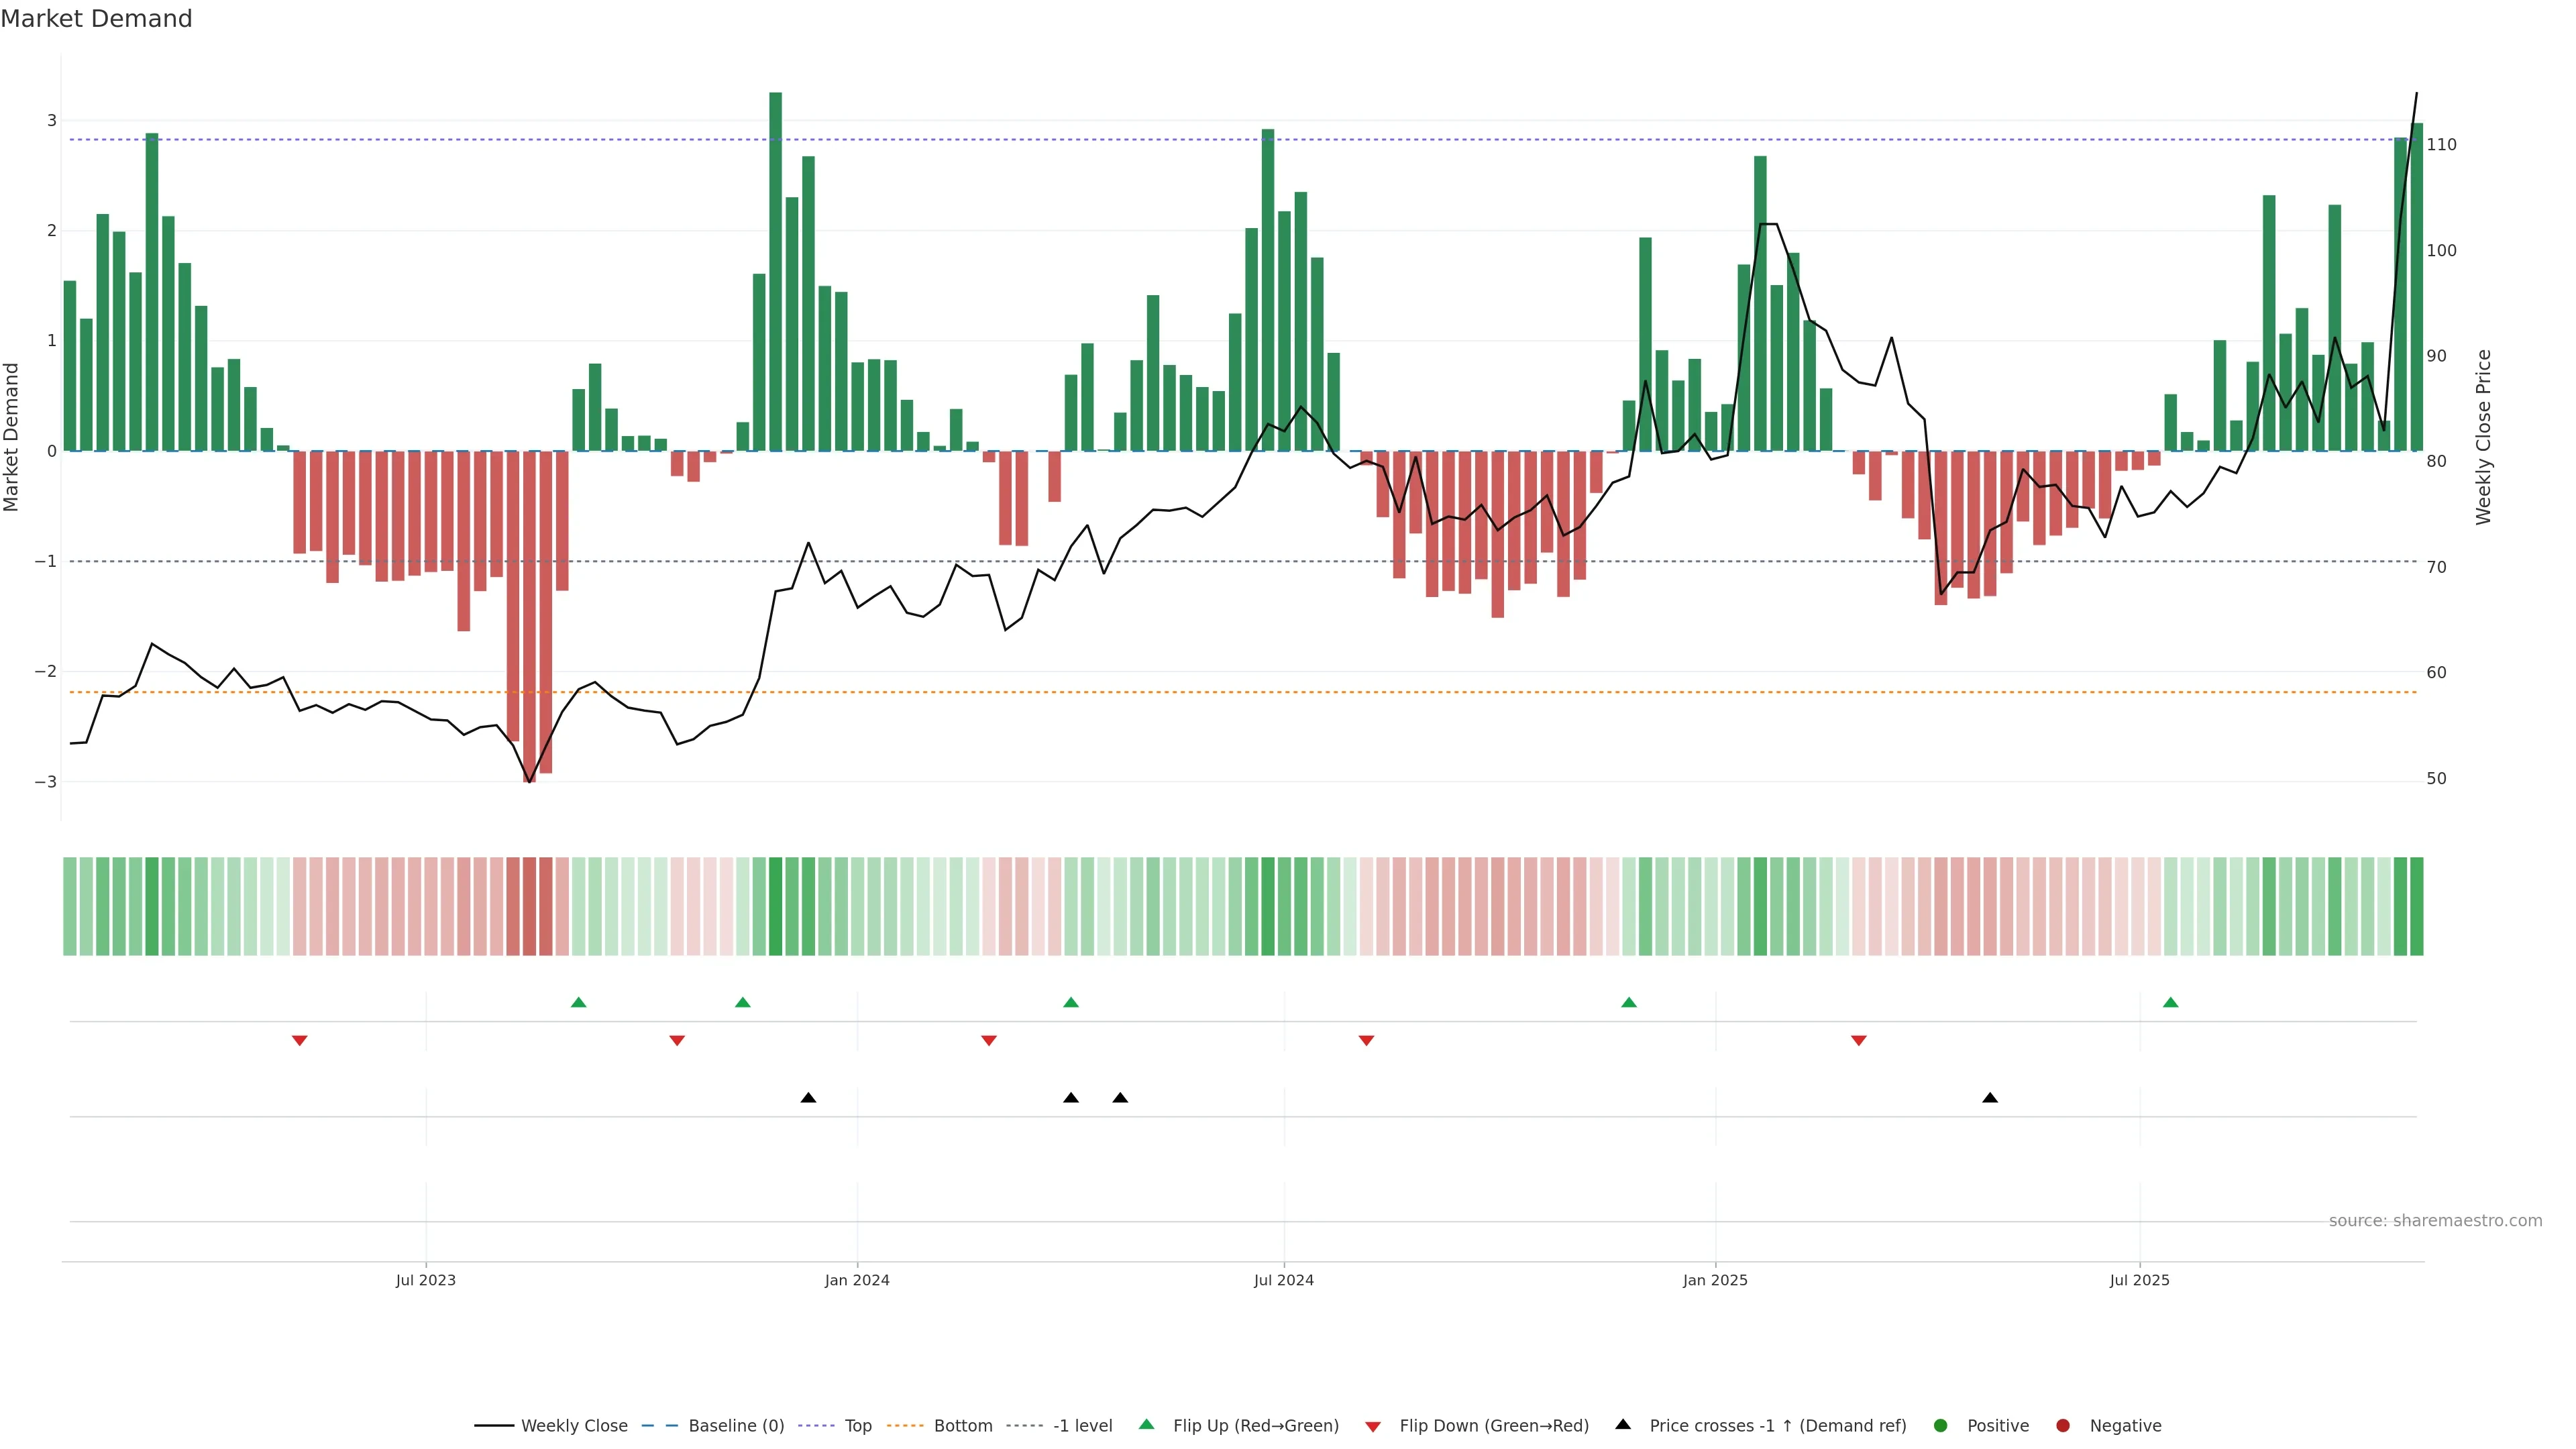This screenshot has height=1449, width=2576.
Task: Click the green Positive circle in legend
Action: click(1941, 1426)
